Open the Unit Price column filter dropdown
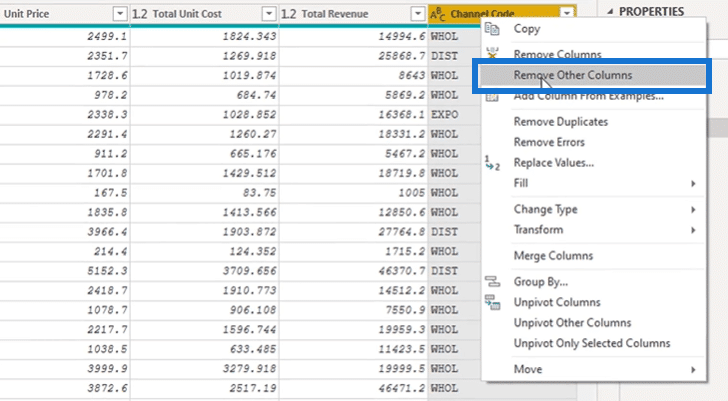This screenshot has width=728, height=401. 120,14
